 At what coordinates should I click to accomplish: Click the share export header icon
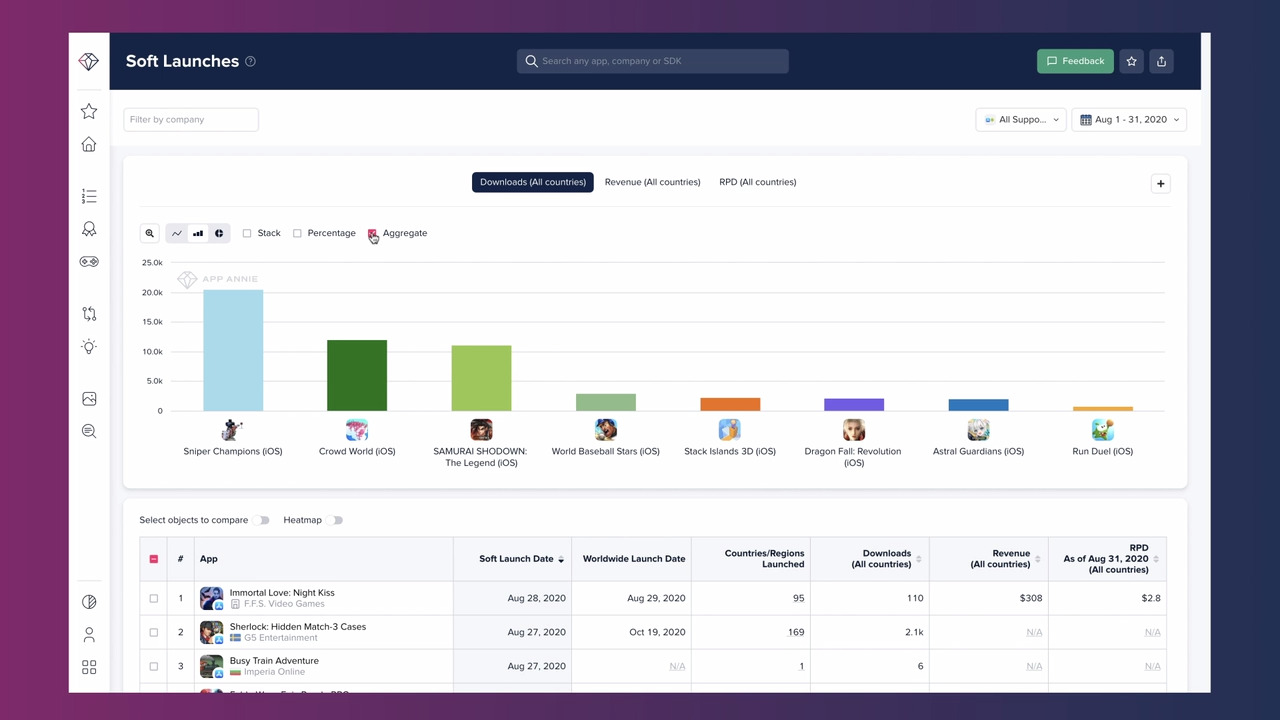point(1161,61)
